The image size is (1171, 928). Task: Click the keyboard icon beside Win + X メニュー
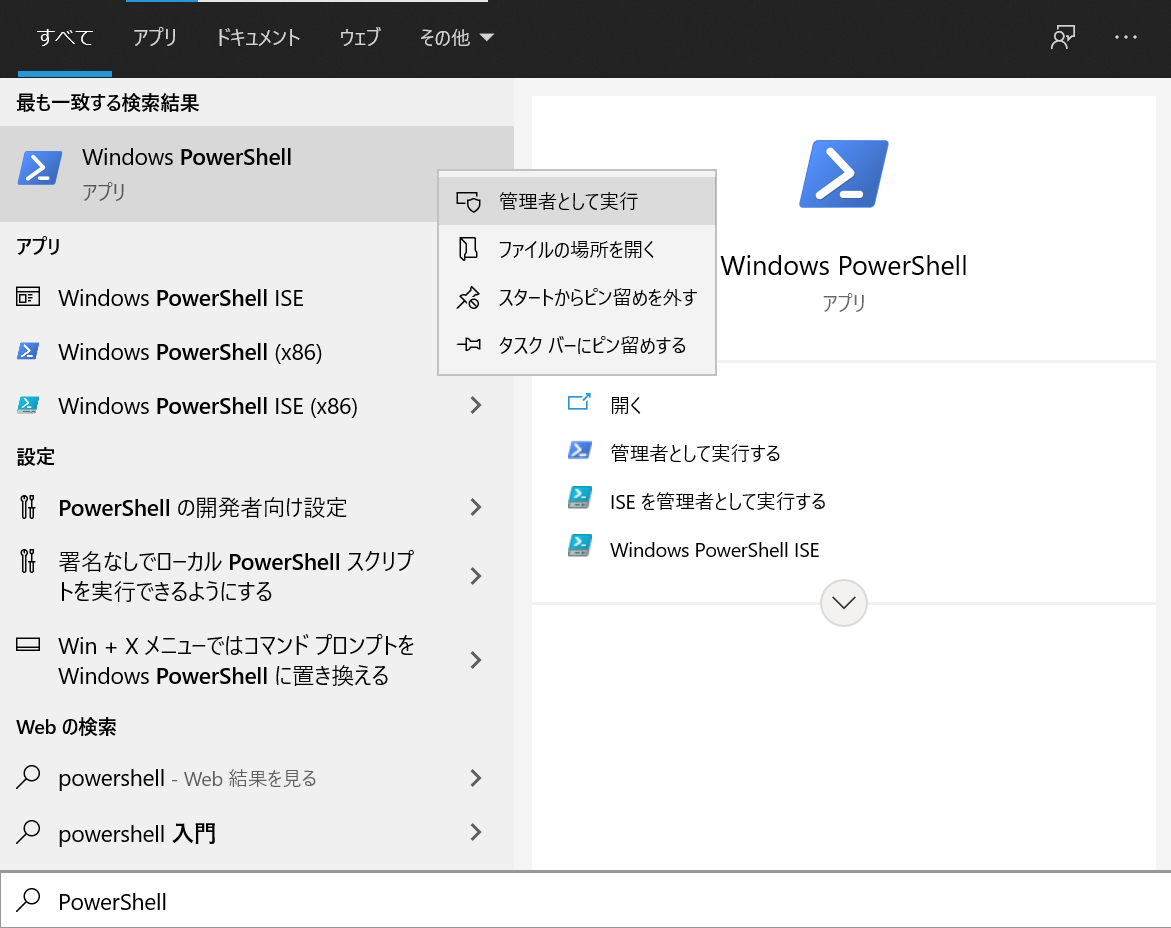(x=28, y=644)
